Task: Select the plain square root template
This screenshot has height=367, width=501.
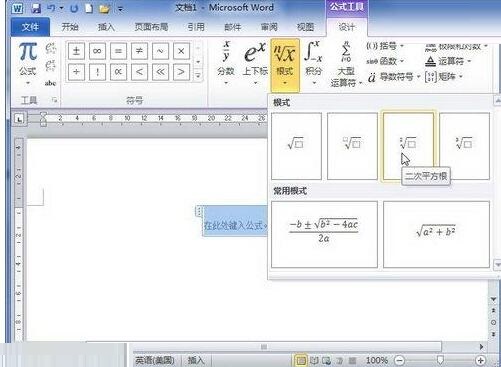Action: (296, 146)
